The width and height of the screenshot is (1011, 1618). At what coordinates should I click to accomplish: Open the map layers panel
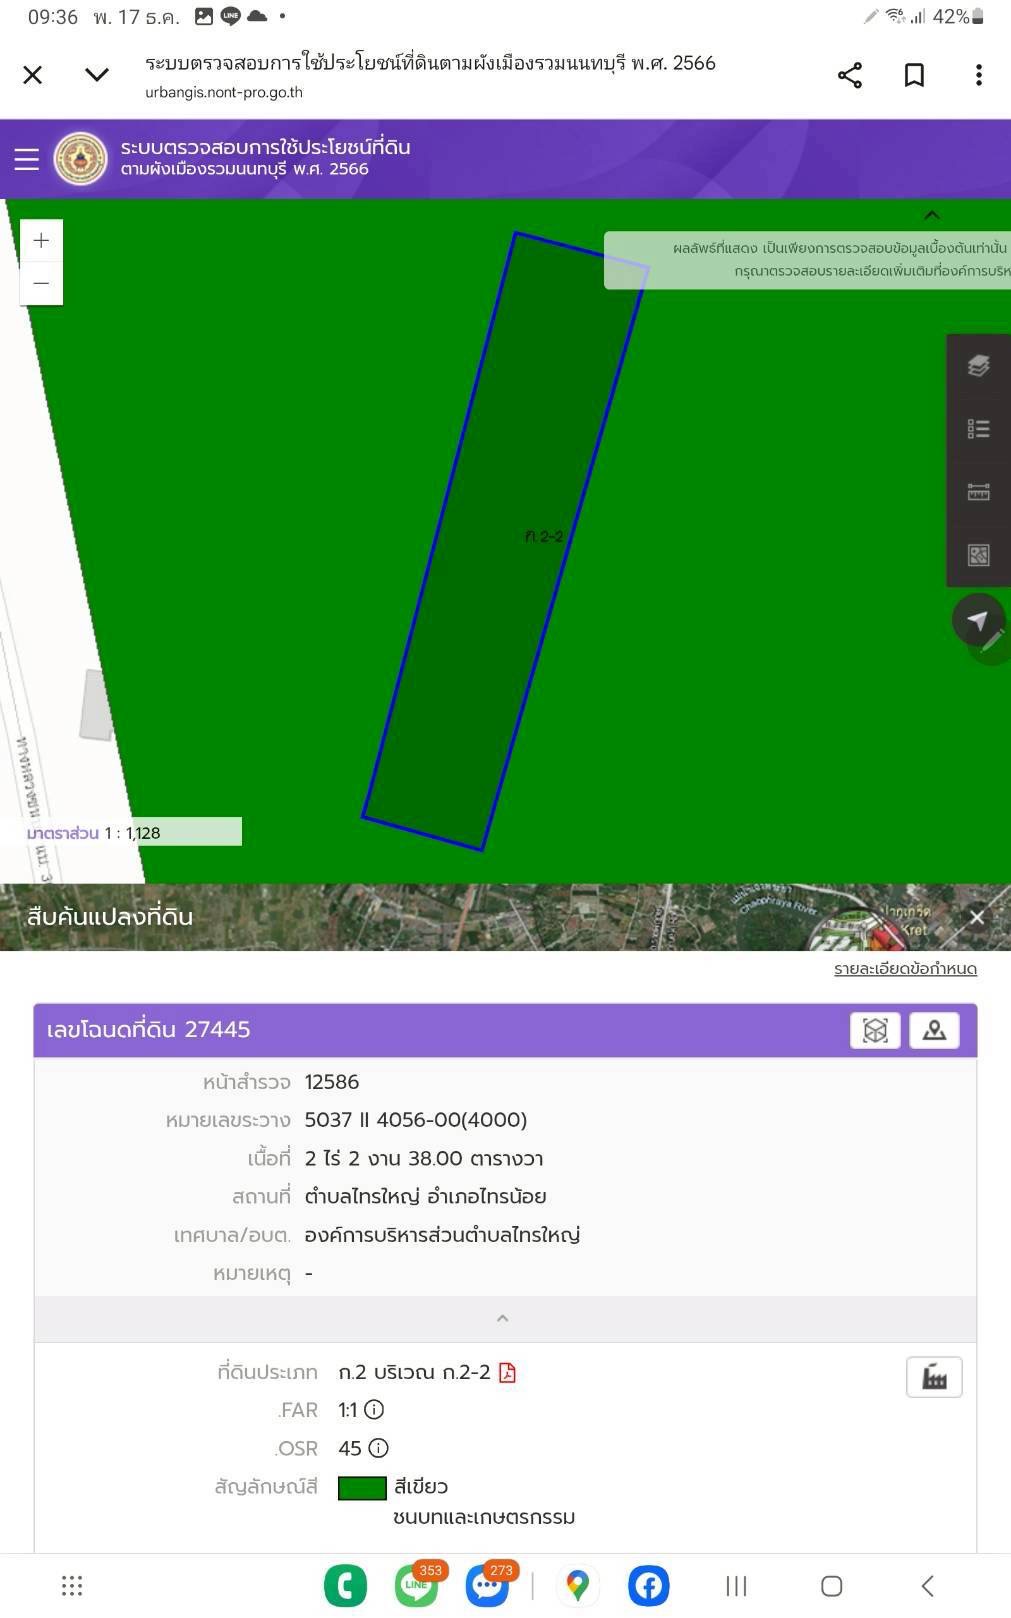[978, 366]
